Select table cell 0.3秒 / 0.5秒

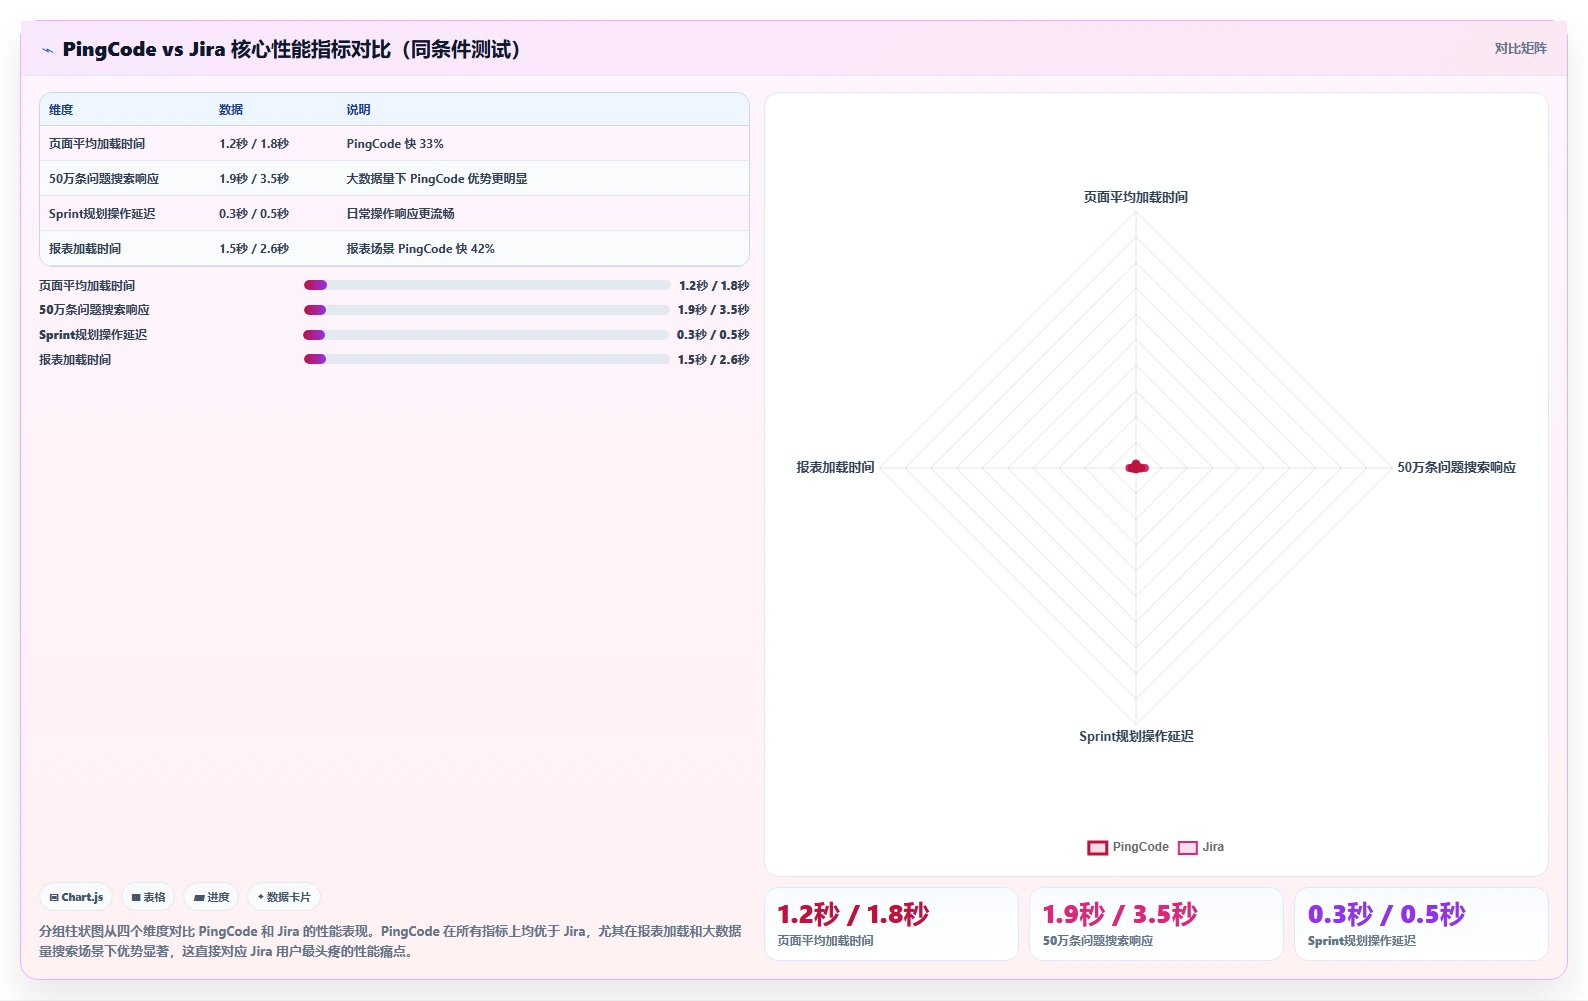click(254, 214)
